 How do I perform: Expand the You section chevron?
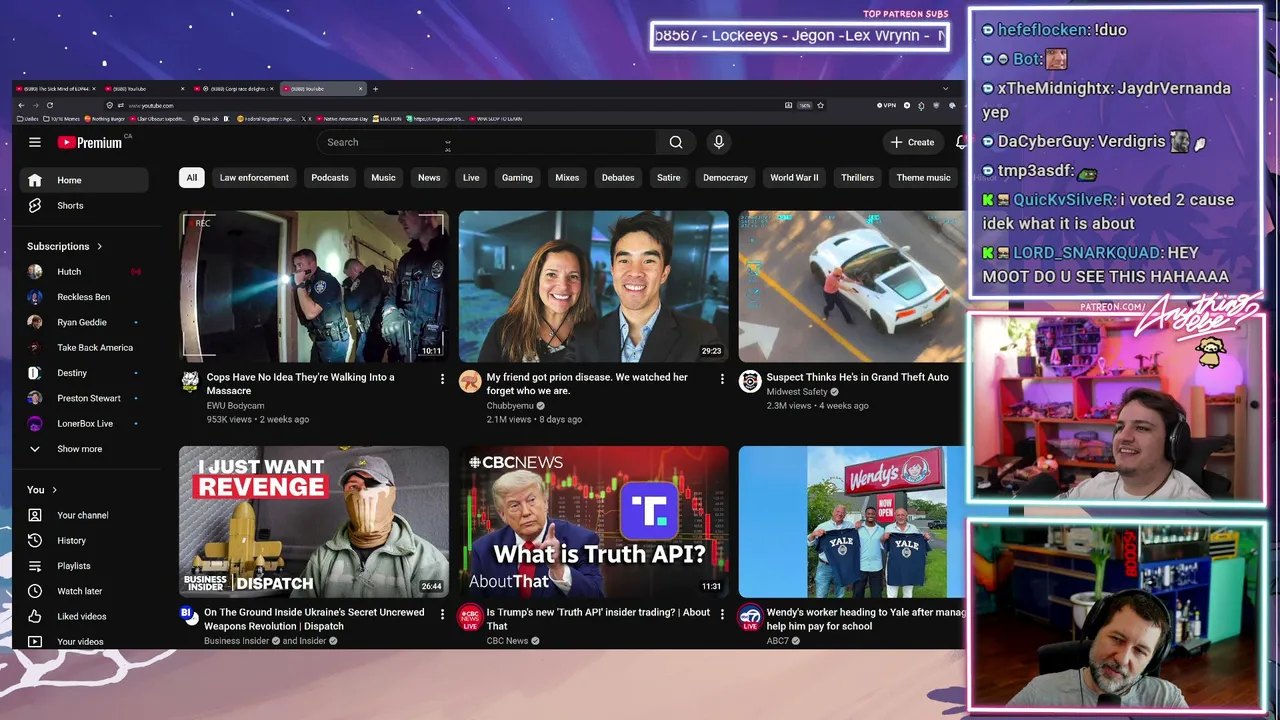(x=54, y=490)
